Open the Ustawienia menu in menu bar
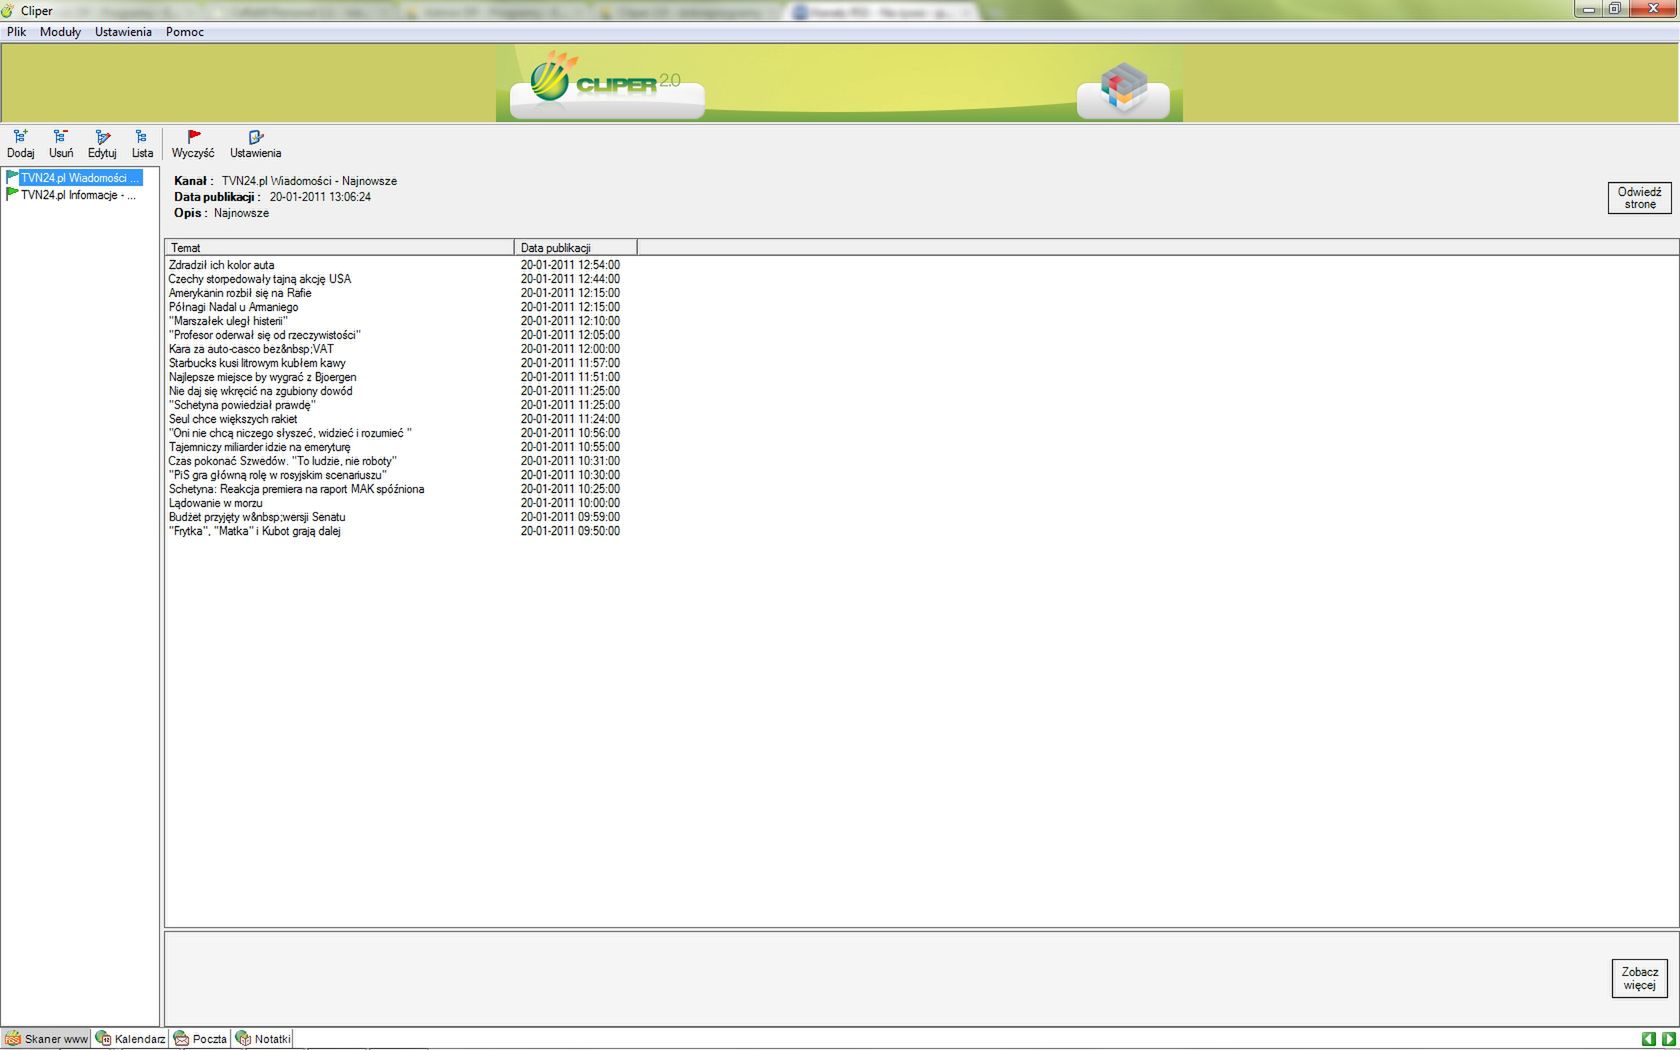The width and height of the screenshot is (1680, 1050). [x=123, y=32]
